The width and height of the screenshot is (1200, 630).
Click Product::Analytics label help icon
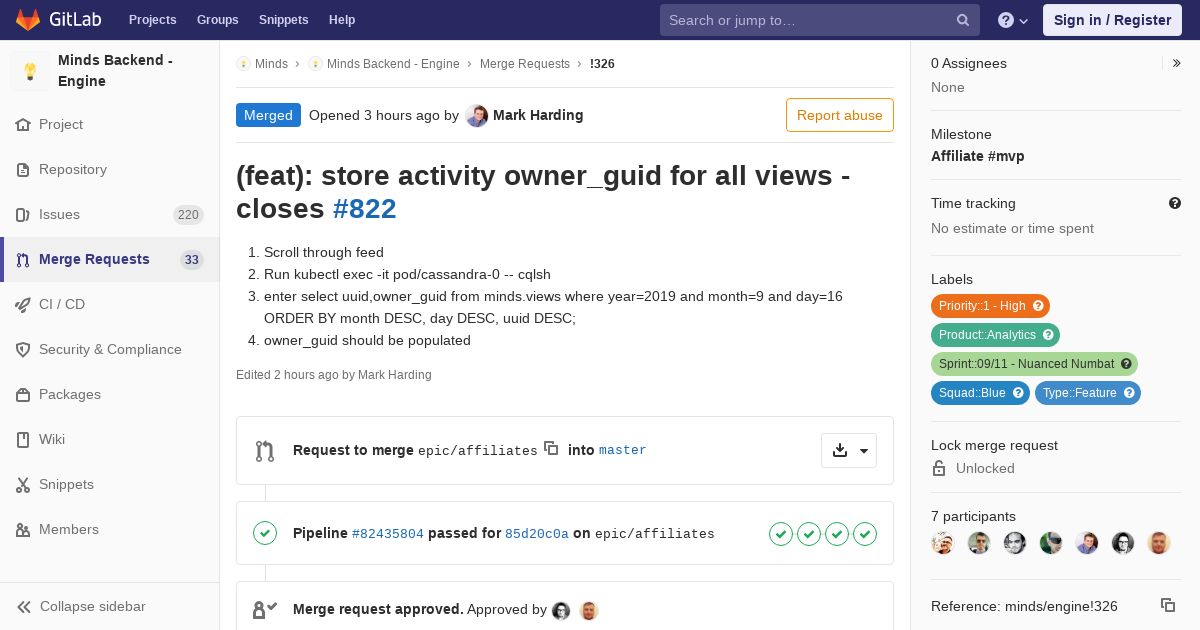(1048, 335)
